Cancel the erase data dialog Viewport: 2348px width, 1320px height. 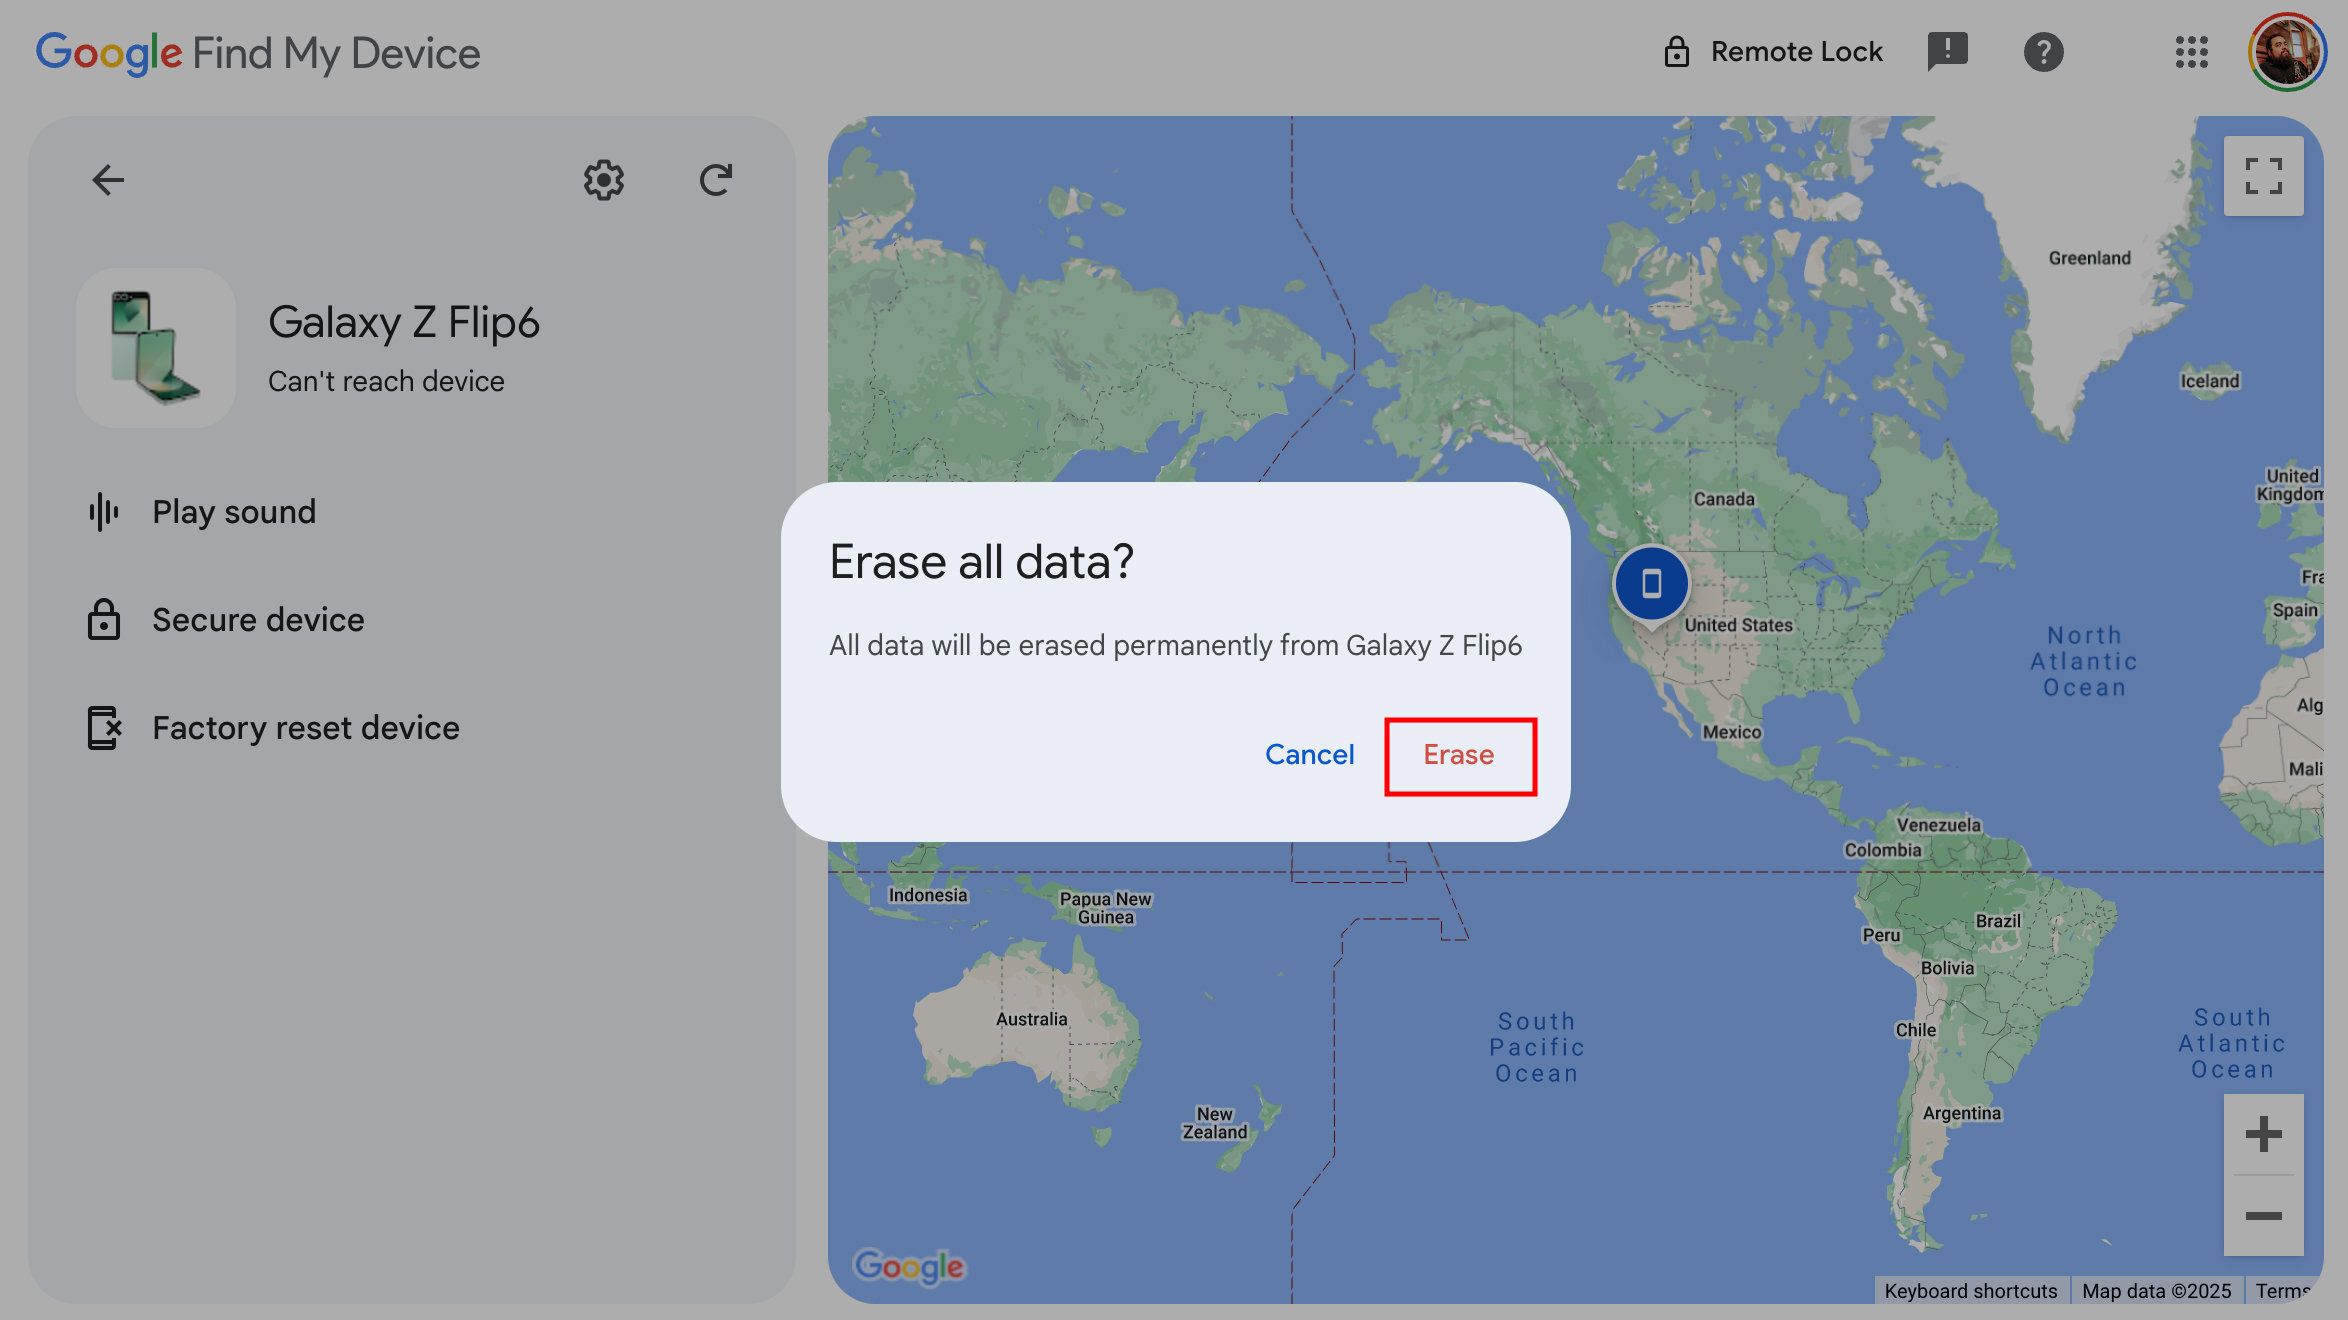[x=1309, y=755]
